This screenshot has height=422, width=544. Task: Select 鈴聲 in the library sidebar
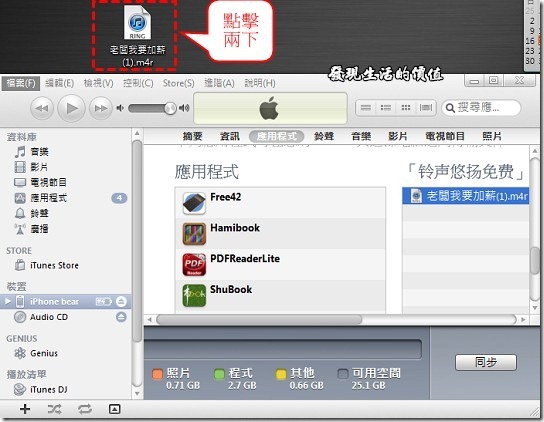pyautogui.click(x=39, y=213)
